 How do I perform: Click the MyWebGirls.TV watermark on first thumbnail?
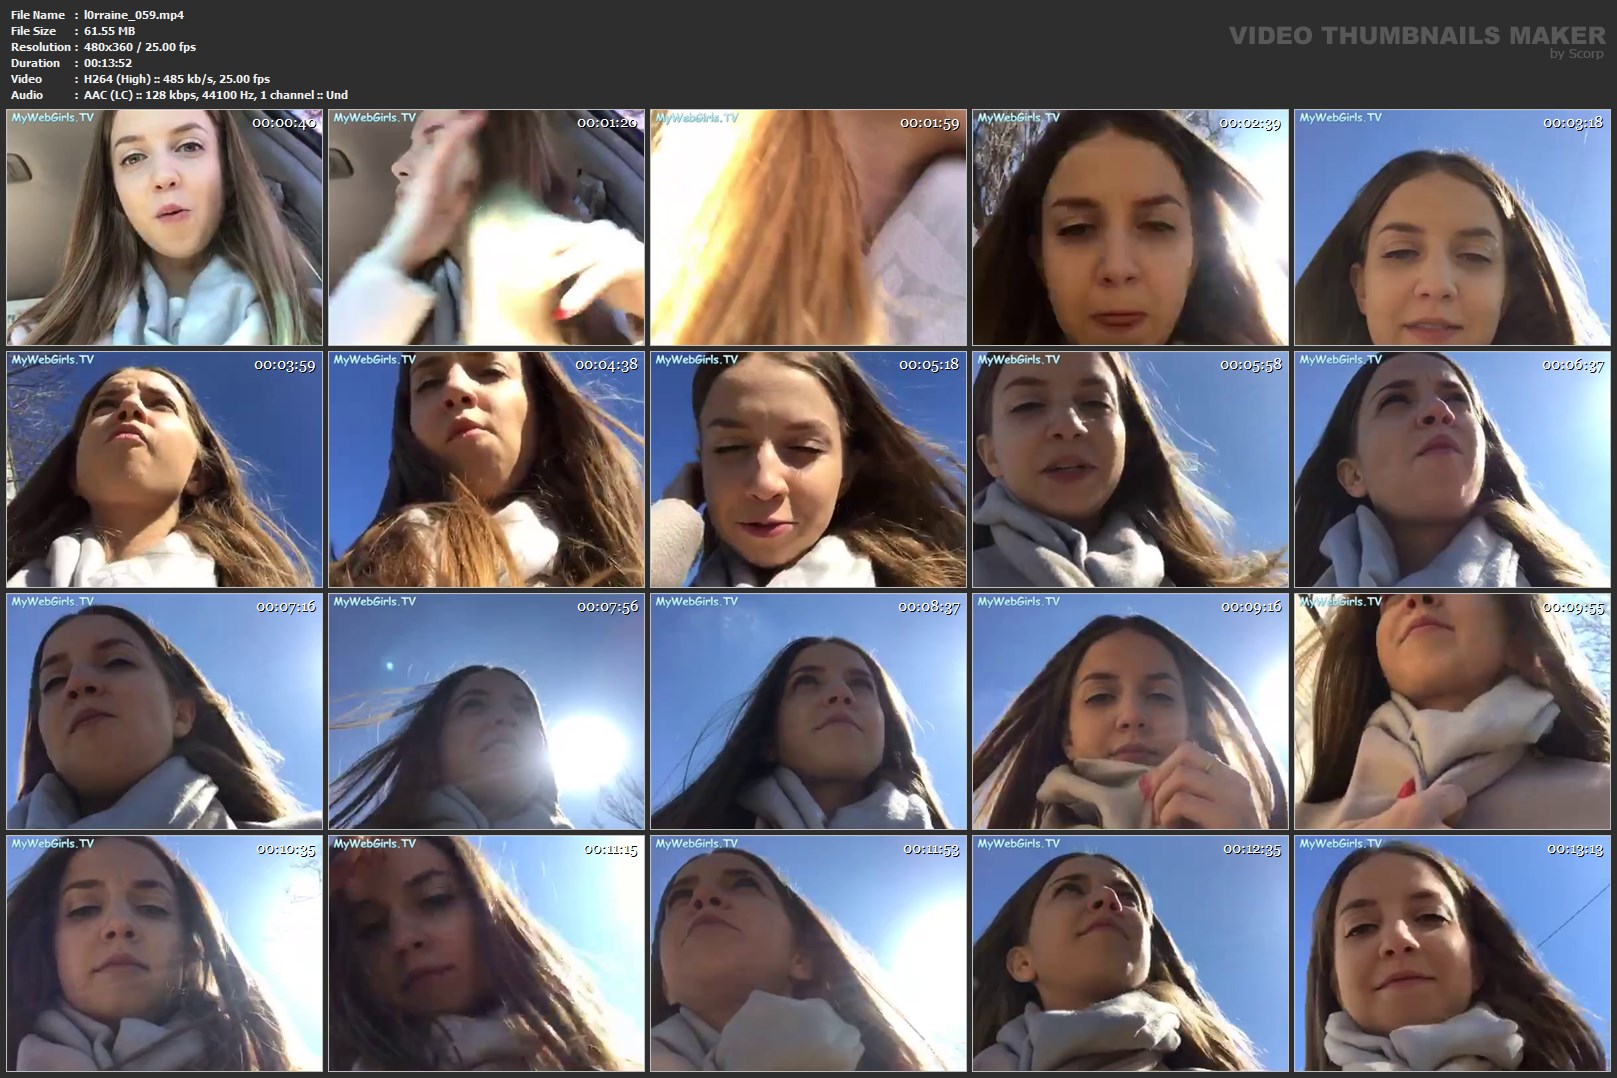pyautogui.click(x=52, y=118)
